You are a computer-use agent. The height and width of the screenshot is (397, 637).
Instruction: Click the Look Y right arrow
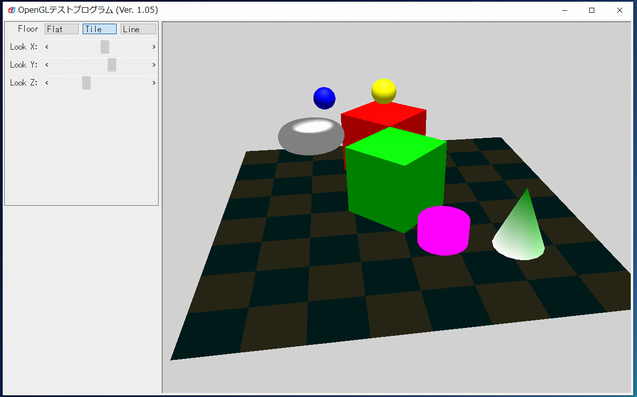coord(154,65)
